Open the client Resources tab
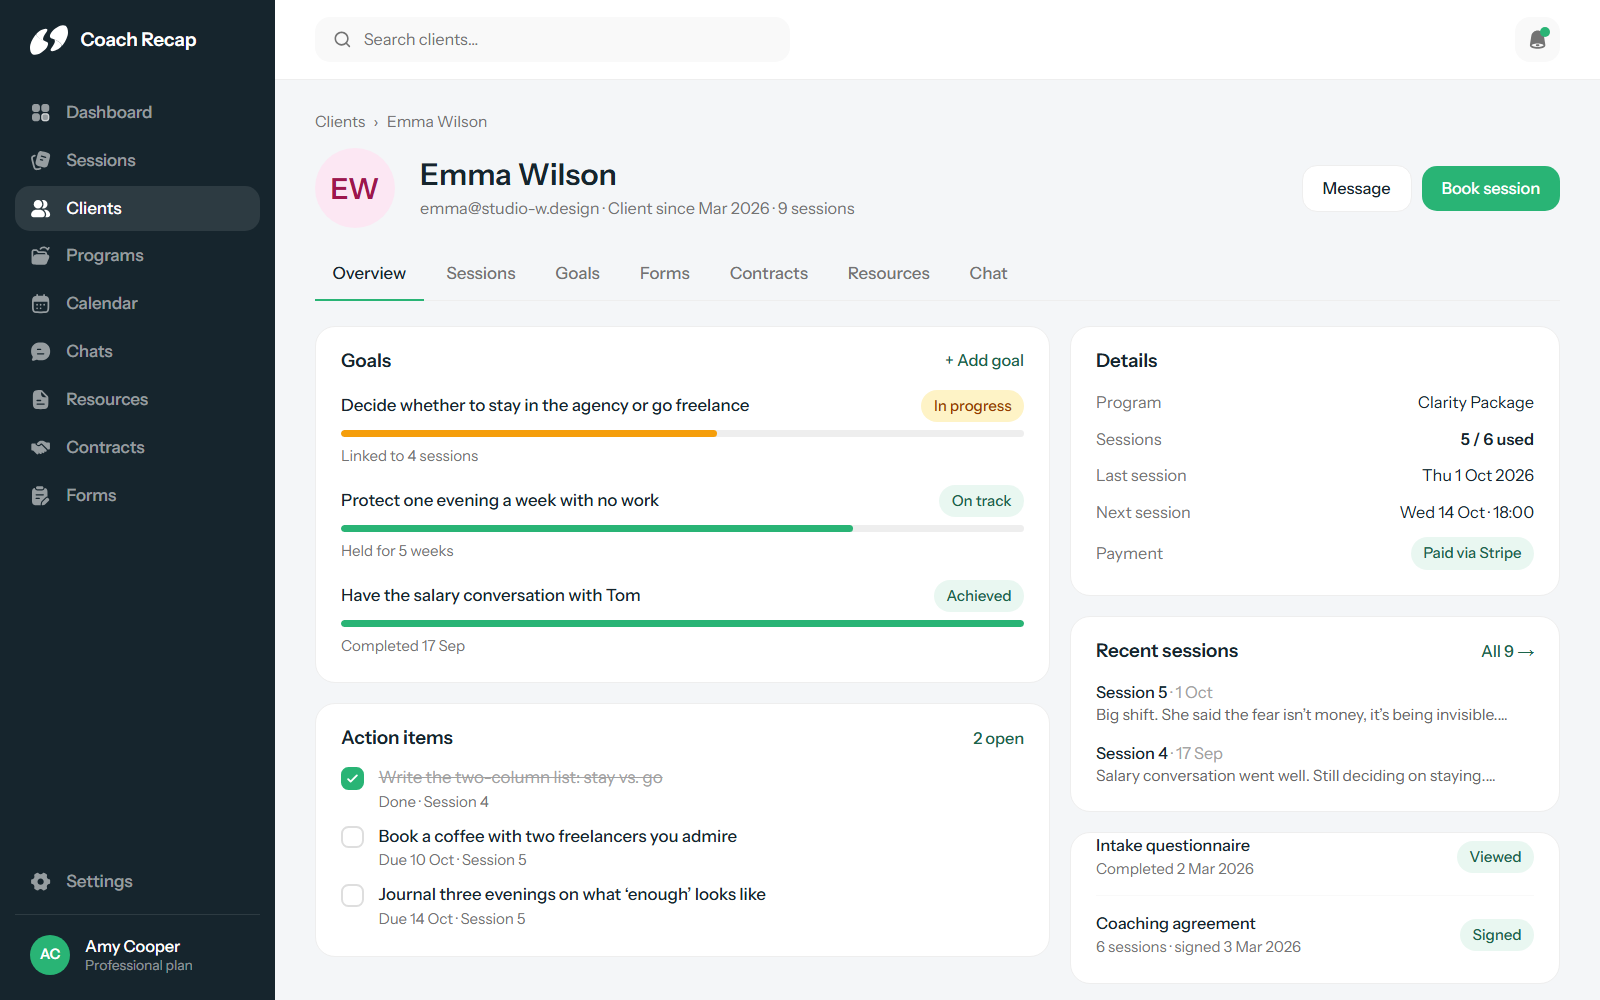 (x=889, y=274)
